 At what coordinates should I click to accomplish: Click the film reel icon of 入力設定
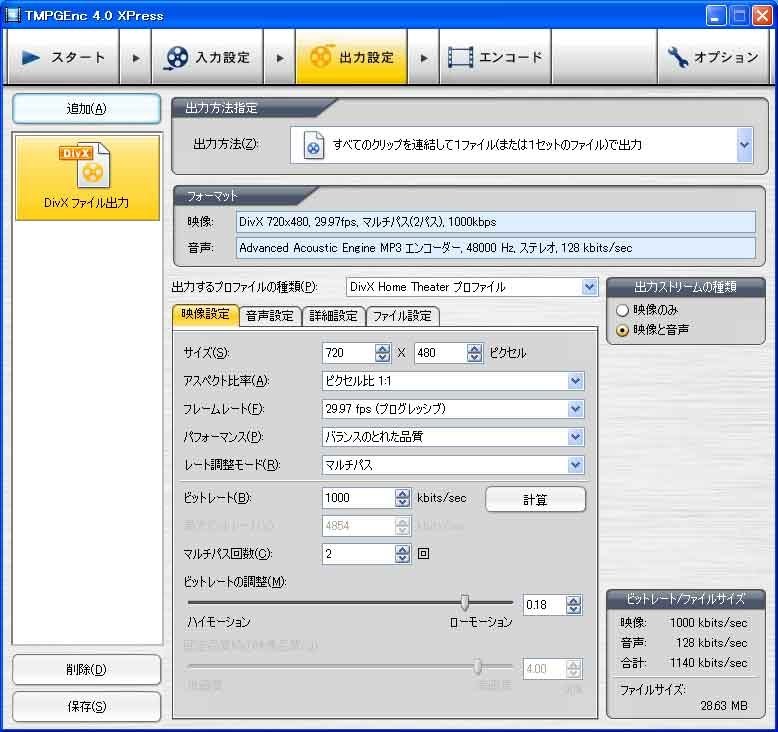point(176,58)
